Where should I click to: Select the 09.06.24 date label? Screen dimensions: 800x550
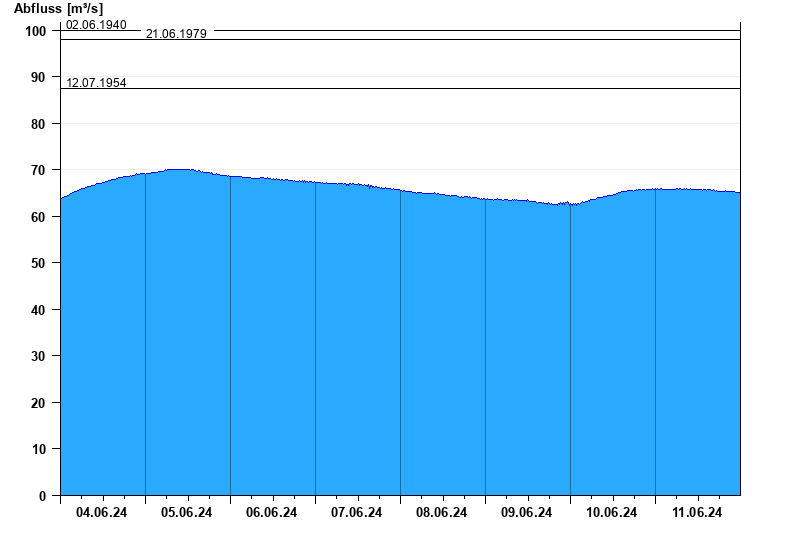[526, 512]
